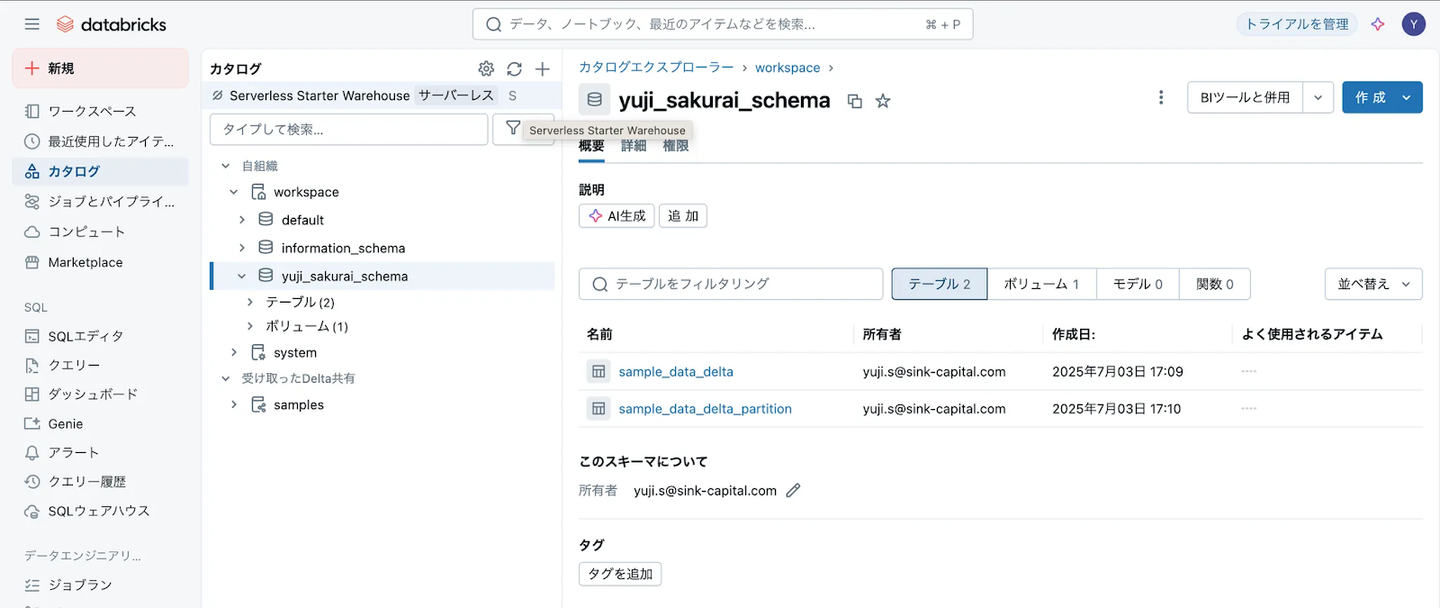The image size is (1440, 608).
Task: Expand the system catalog node
Action: 234,352
